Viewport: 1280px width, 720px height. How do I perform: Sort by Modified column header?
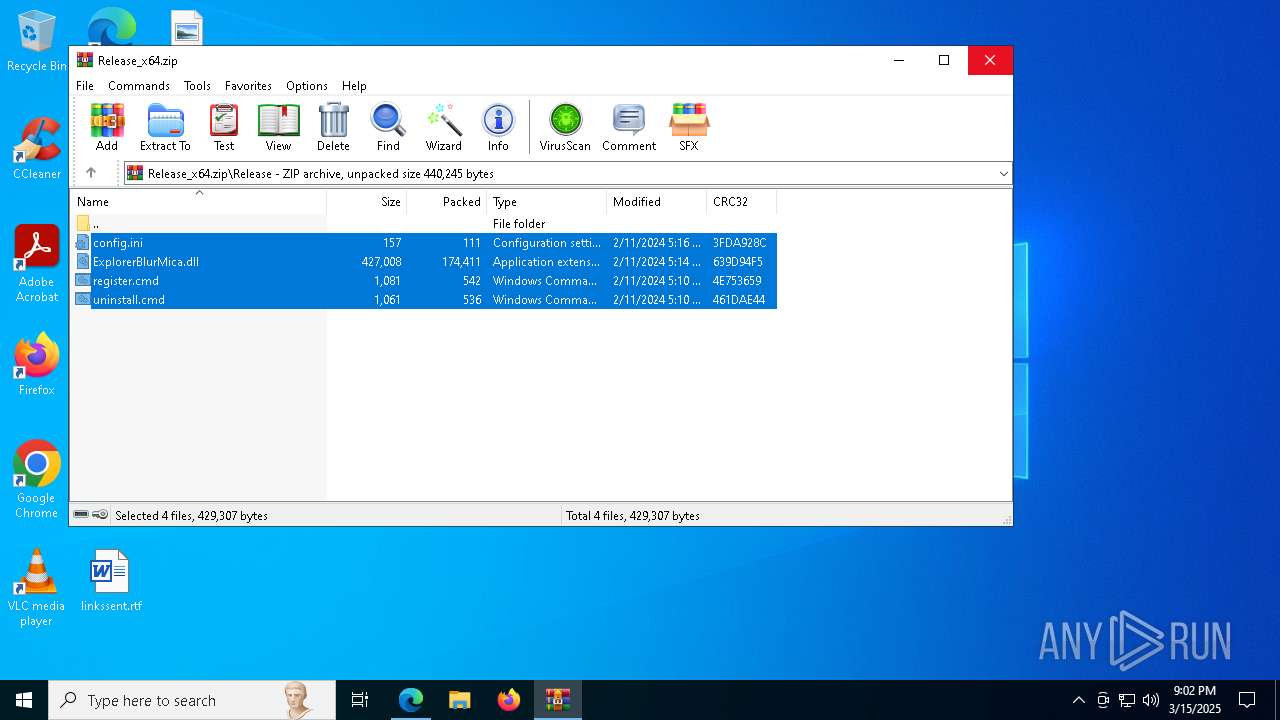coord(657,201)
